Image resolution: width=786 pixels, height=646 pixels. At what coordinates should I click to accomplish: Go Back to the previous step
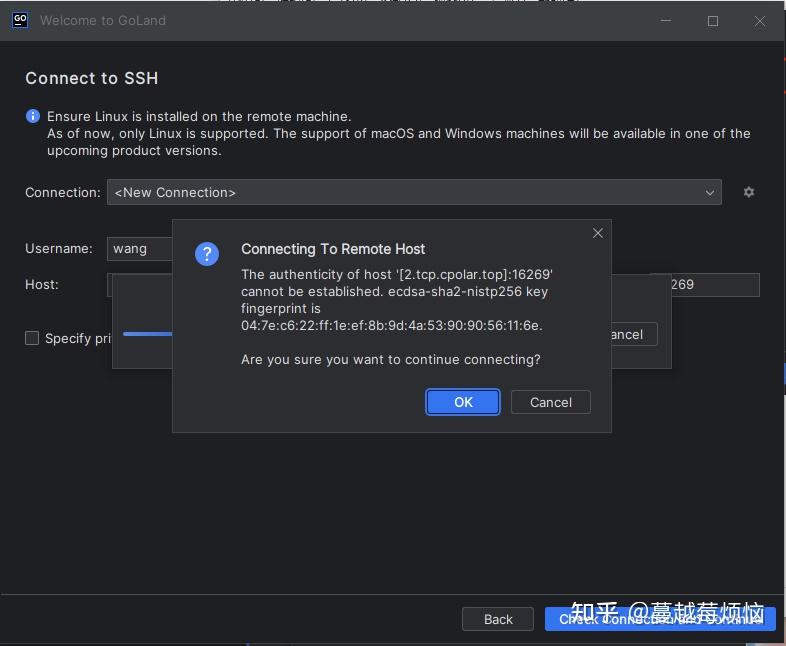click(x=498, y=619)
